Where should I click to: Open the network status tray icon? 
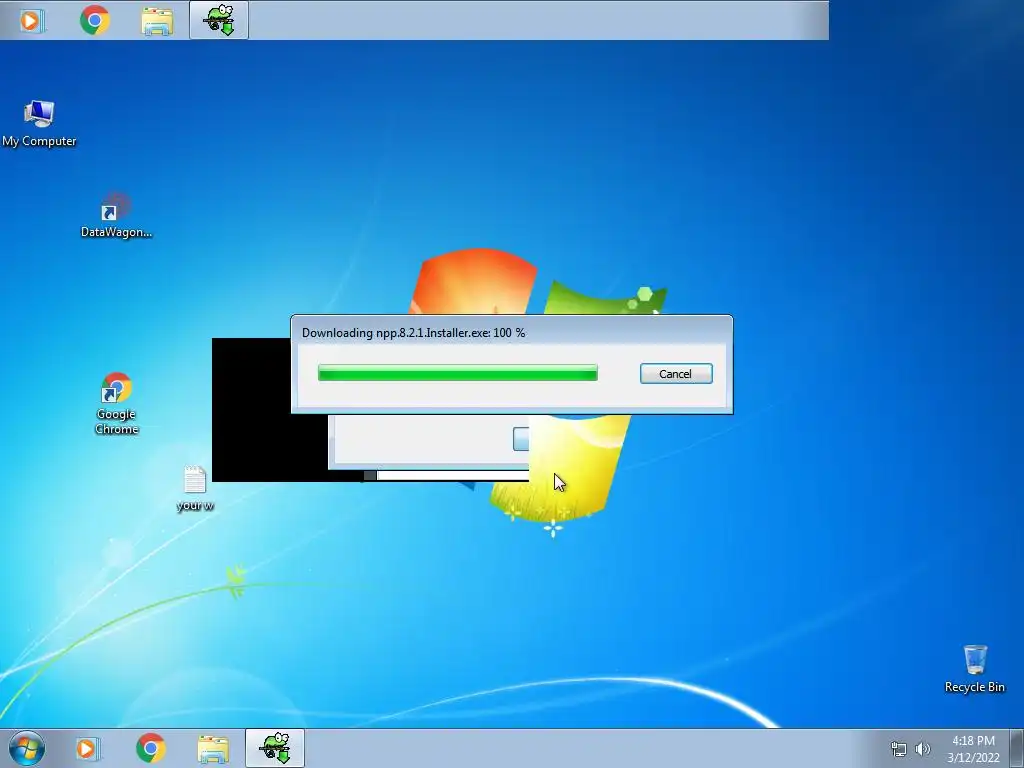(x=899, y=749)
